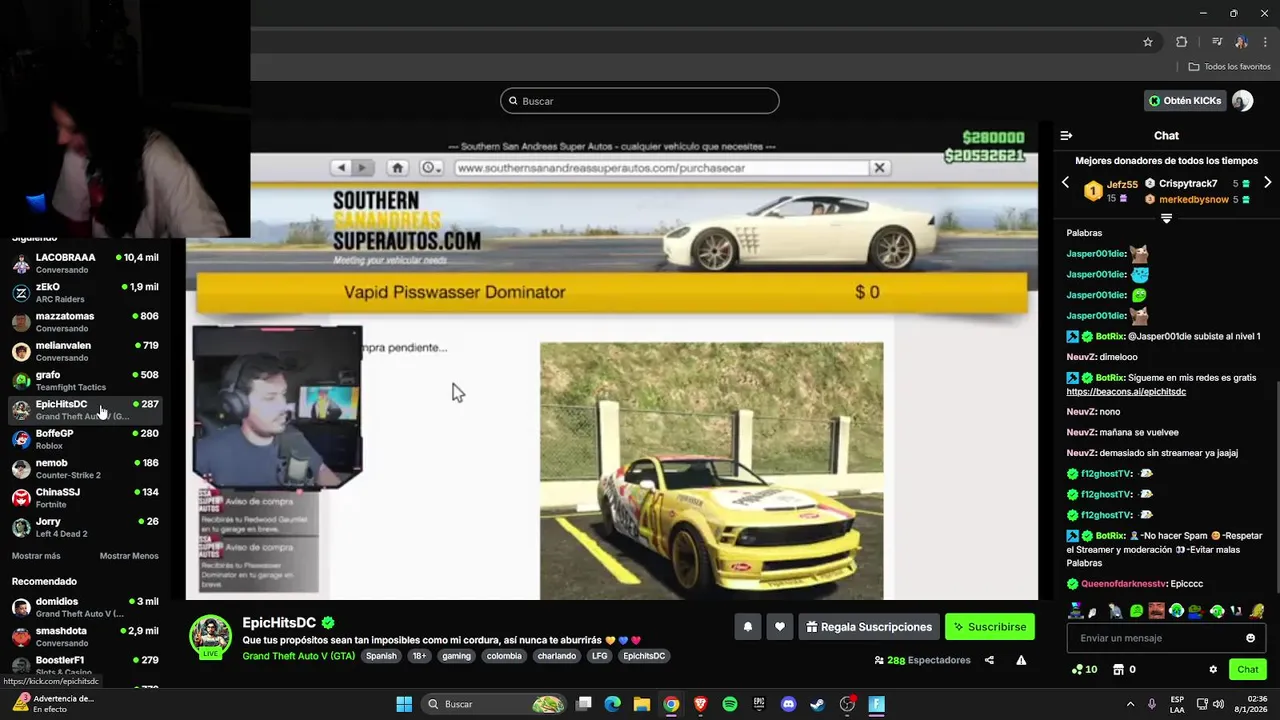Click the Kick search field Buscar
Screen dimensions: 1280x720
click(x=639, y=101)
